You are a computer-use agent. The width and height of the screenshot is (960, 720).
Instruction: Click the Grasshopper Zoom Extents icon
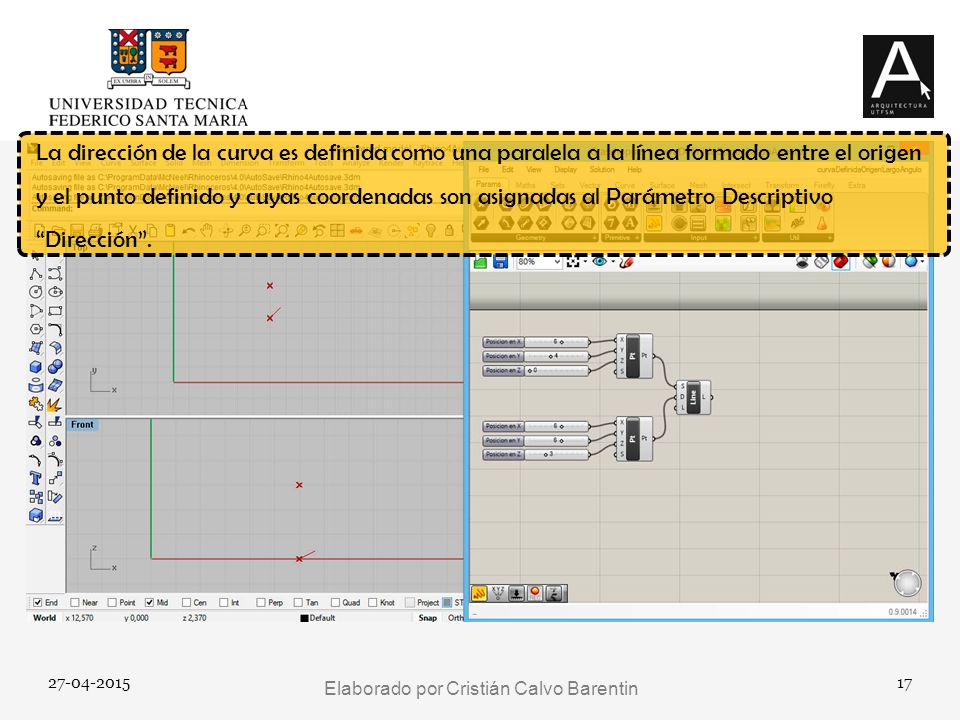click(x=573, y=261)
